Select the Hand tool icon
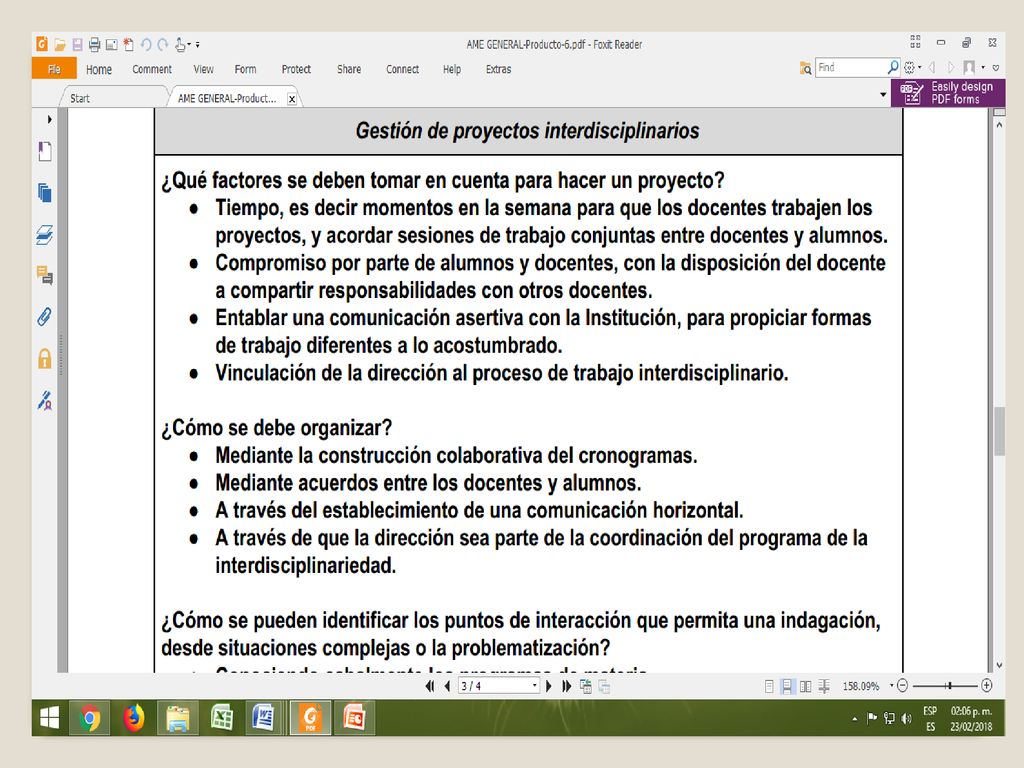The height and width of the screenshot is (768, 1024). tap(180, 44)
